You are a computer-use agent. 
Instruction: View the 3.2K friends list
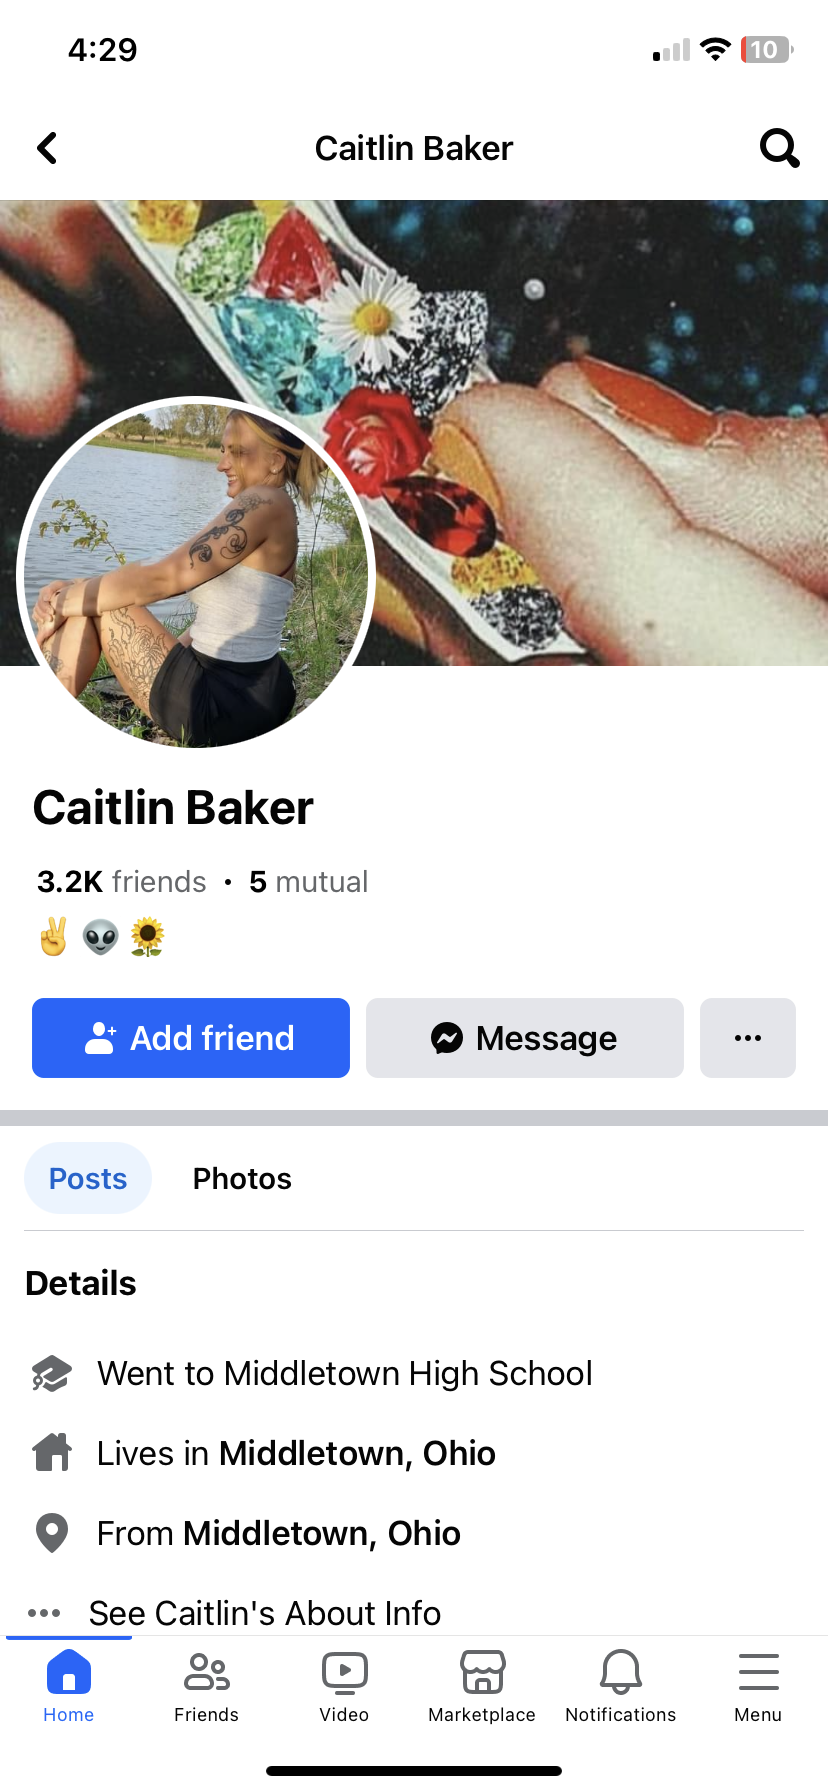pos(121,881)
